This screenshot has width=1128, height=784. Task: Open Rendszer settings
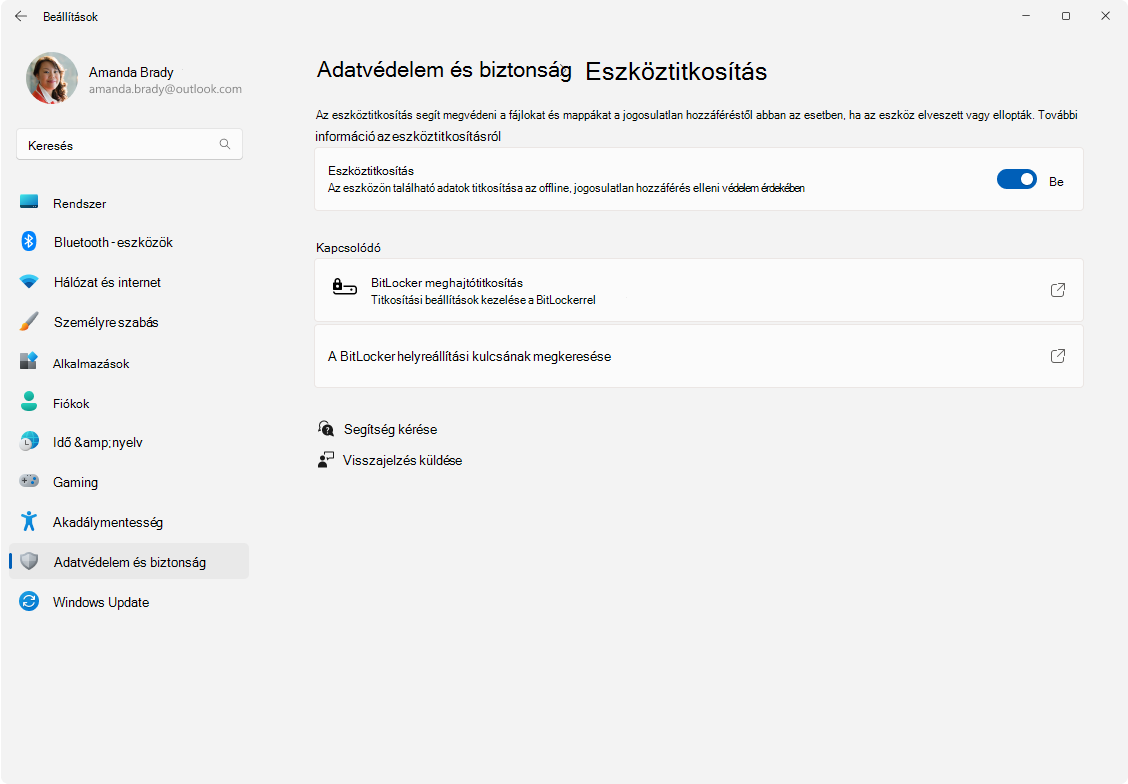click(129, 204)
